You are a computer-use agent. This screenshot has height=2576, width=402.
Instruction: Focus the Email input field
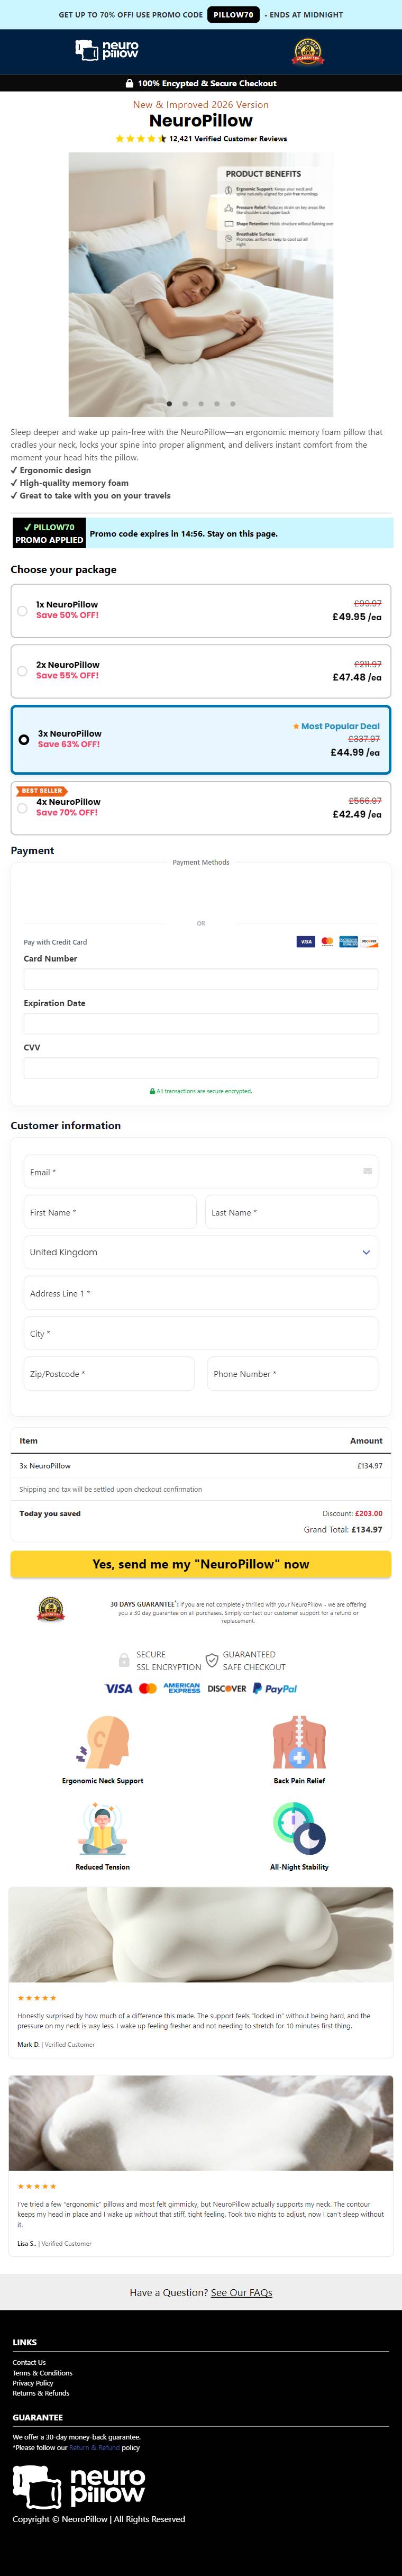(x=200, y=1172)
